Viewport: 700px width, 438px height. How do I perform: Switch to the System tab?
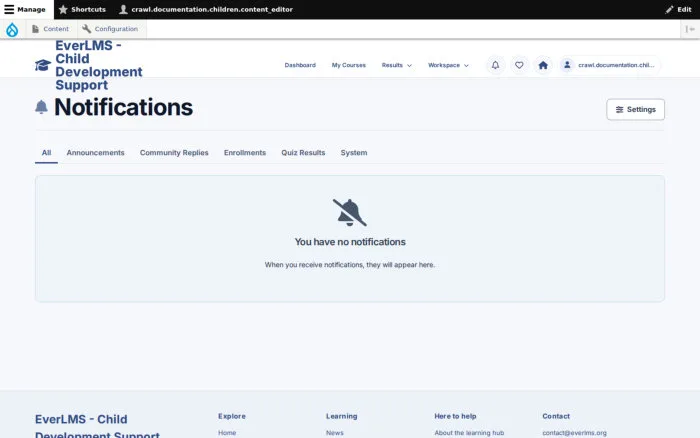pyautogui.click(x=354, y=153)
